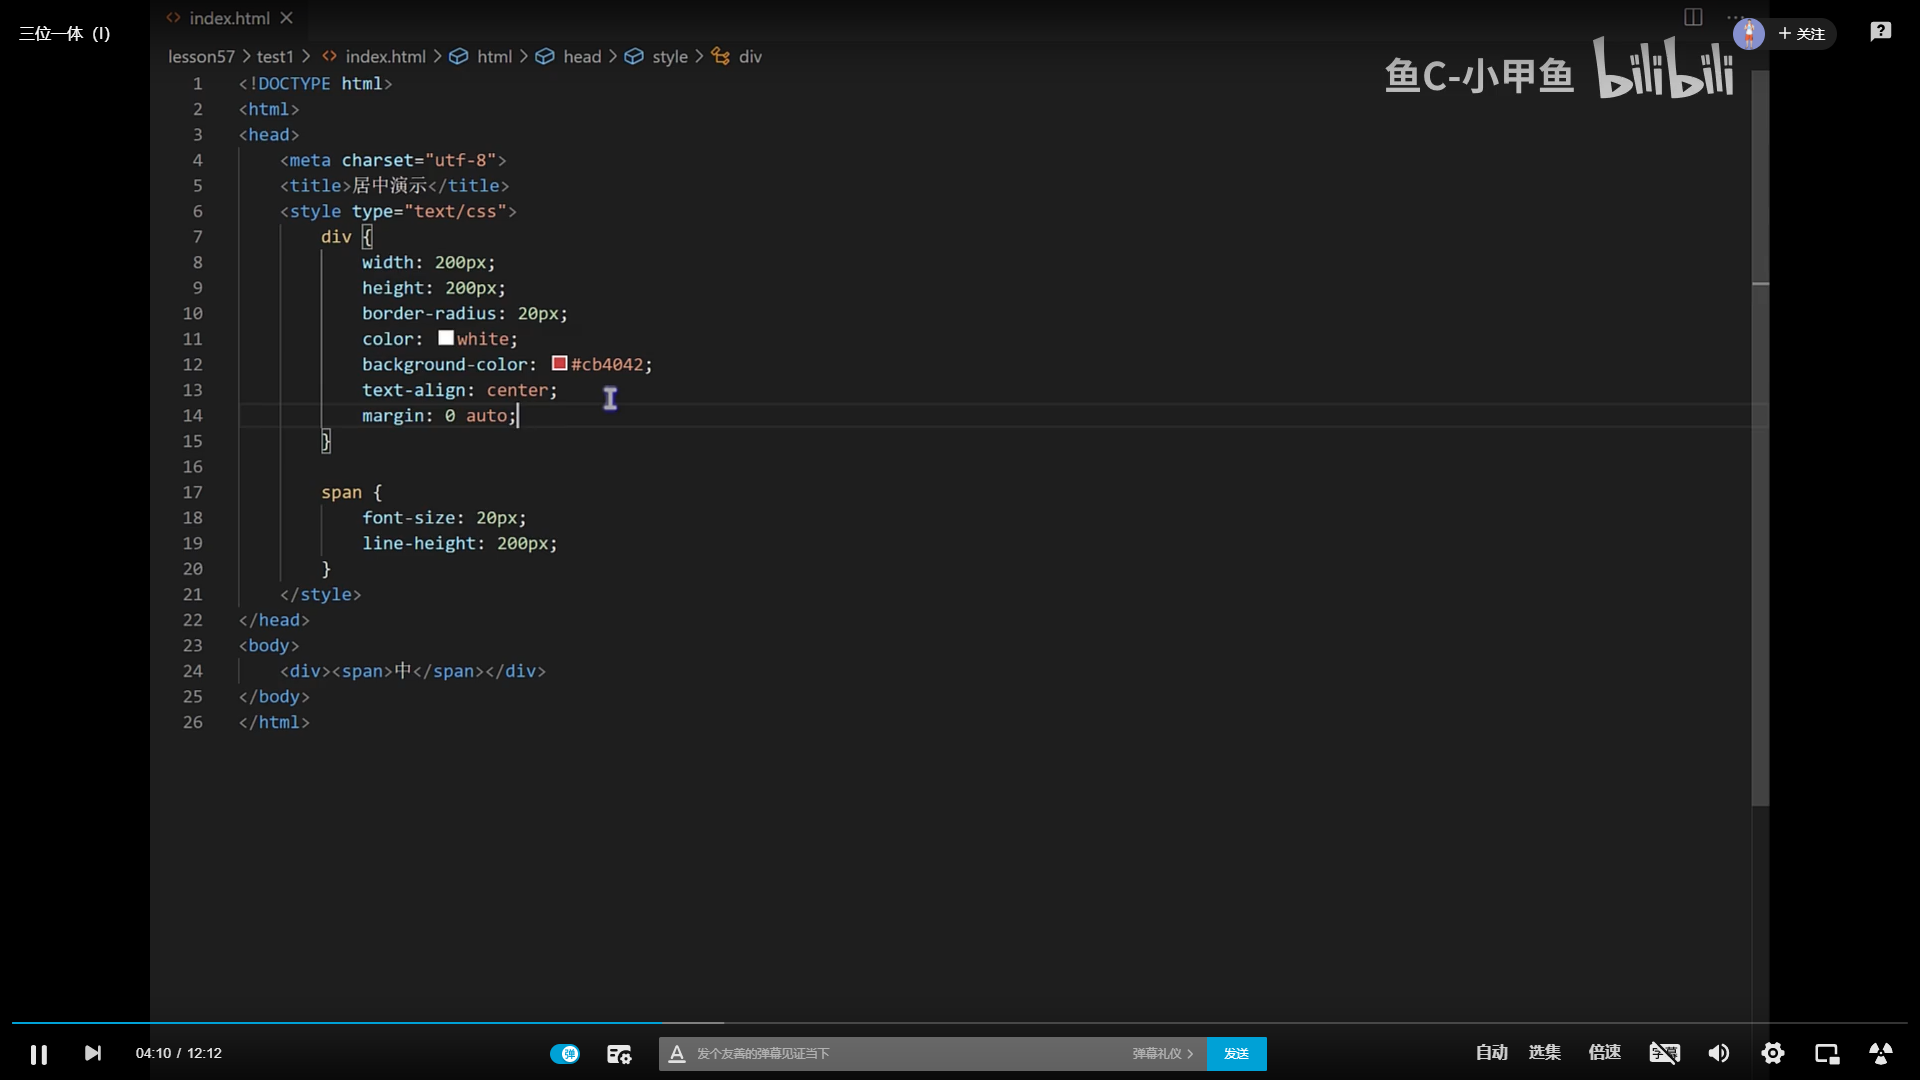The image size is (1920, 1080).
Task: Open the 倍速 playback speed menu
Action: click(x=1604, y=1053)
